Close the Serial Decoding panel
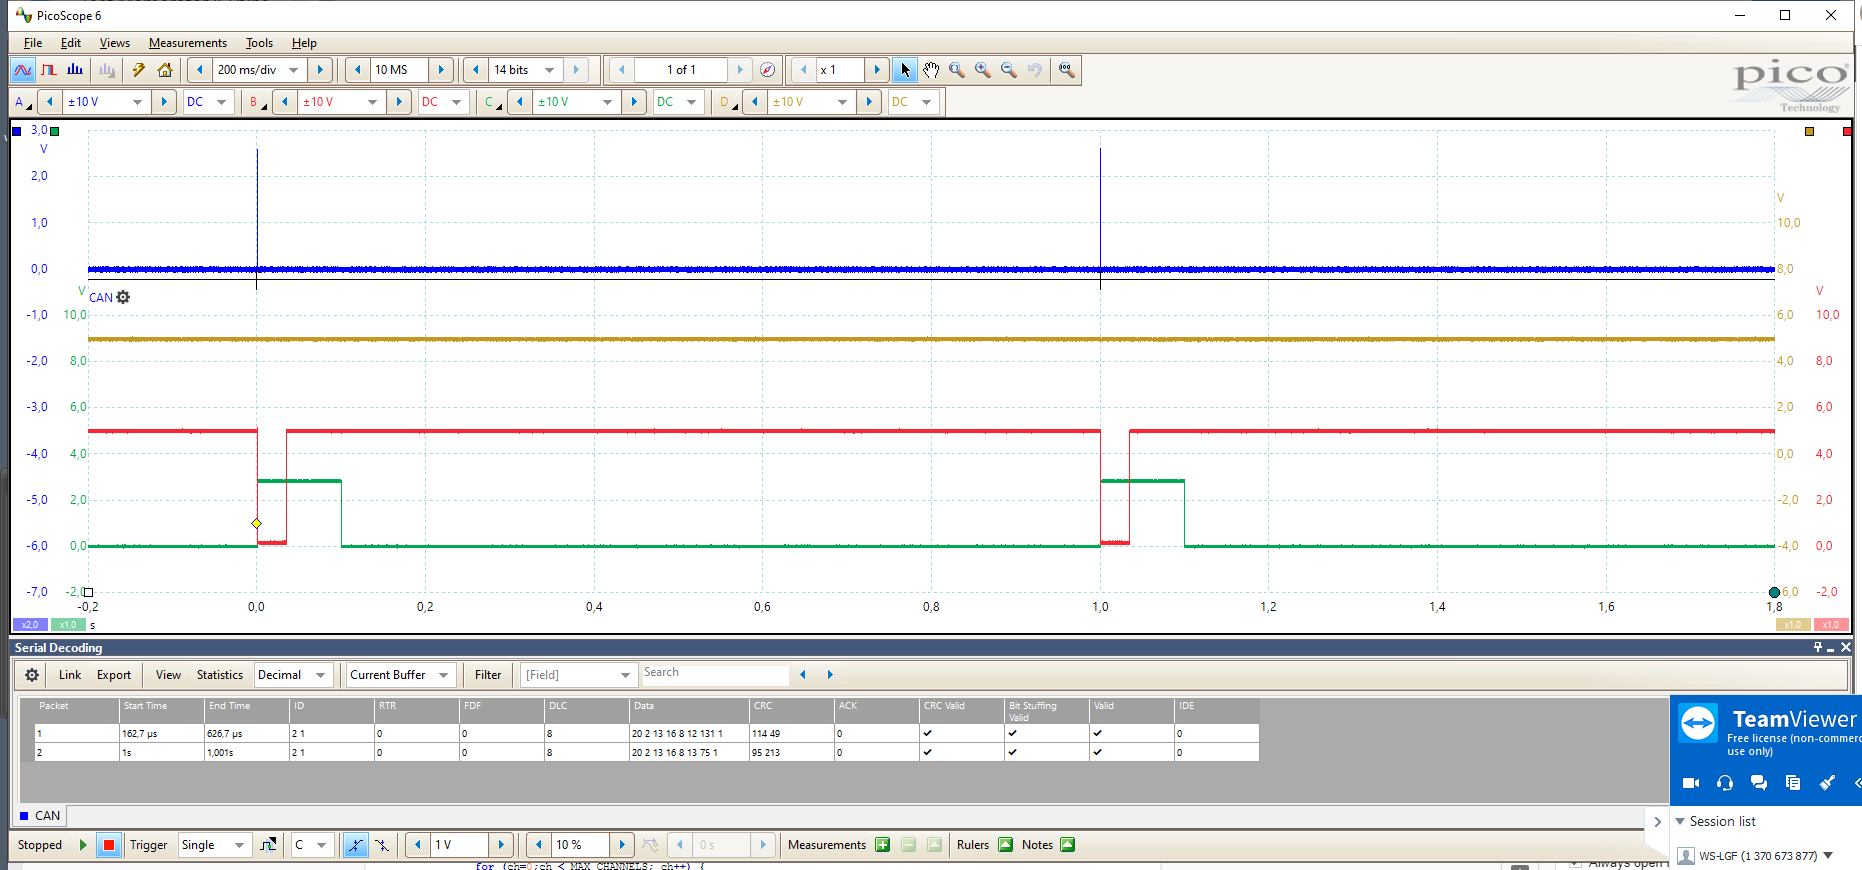The width and height of the screenshot is (1862, 870). [1846, 648]
